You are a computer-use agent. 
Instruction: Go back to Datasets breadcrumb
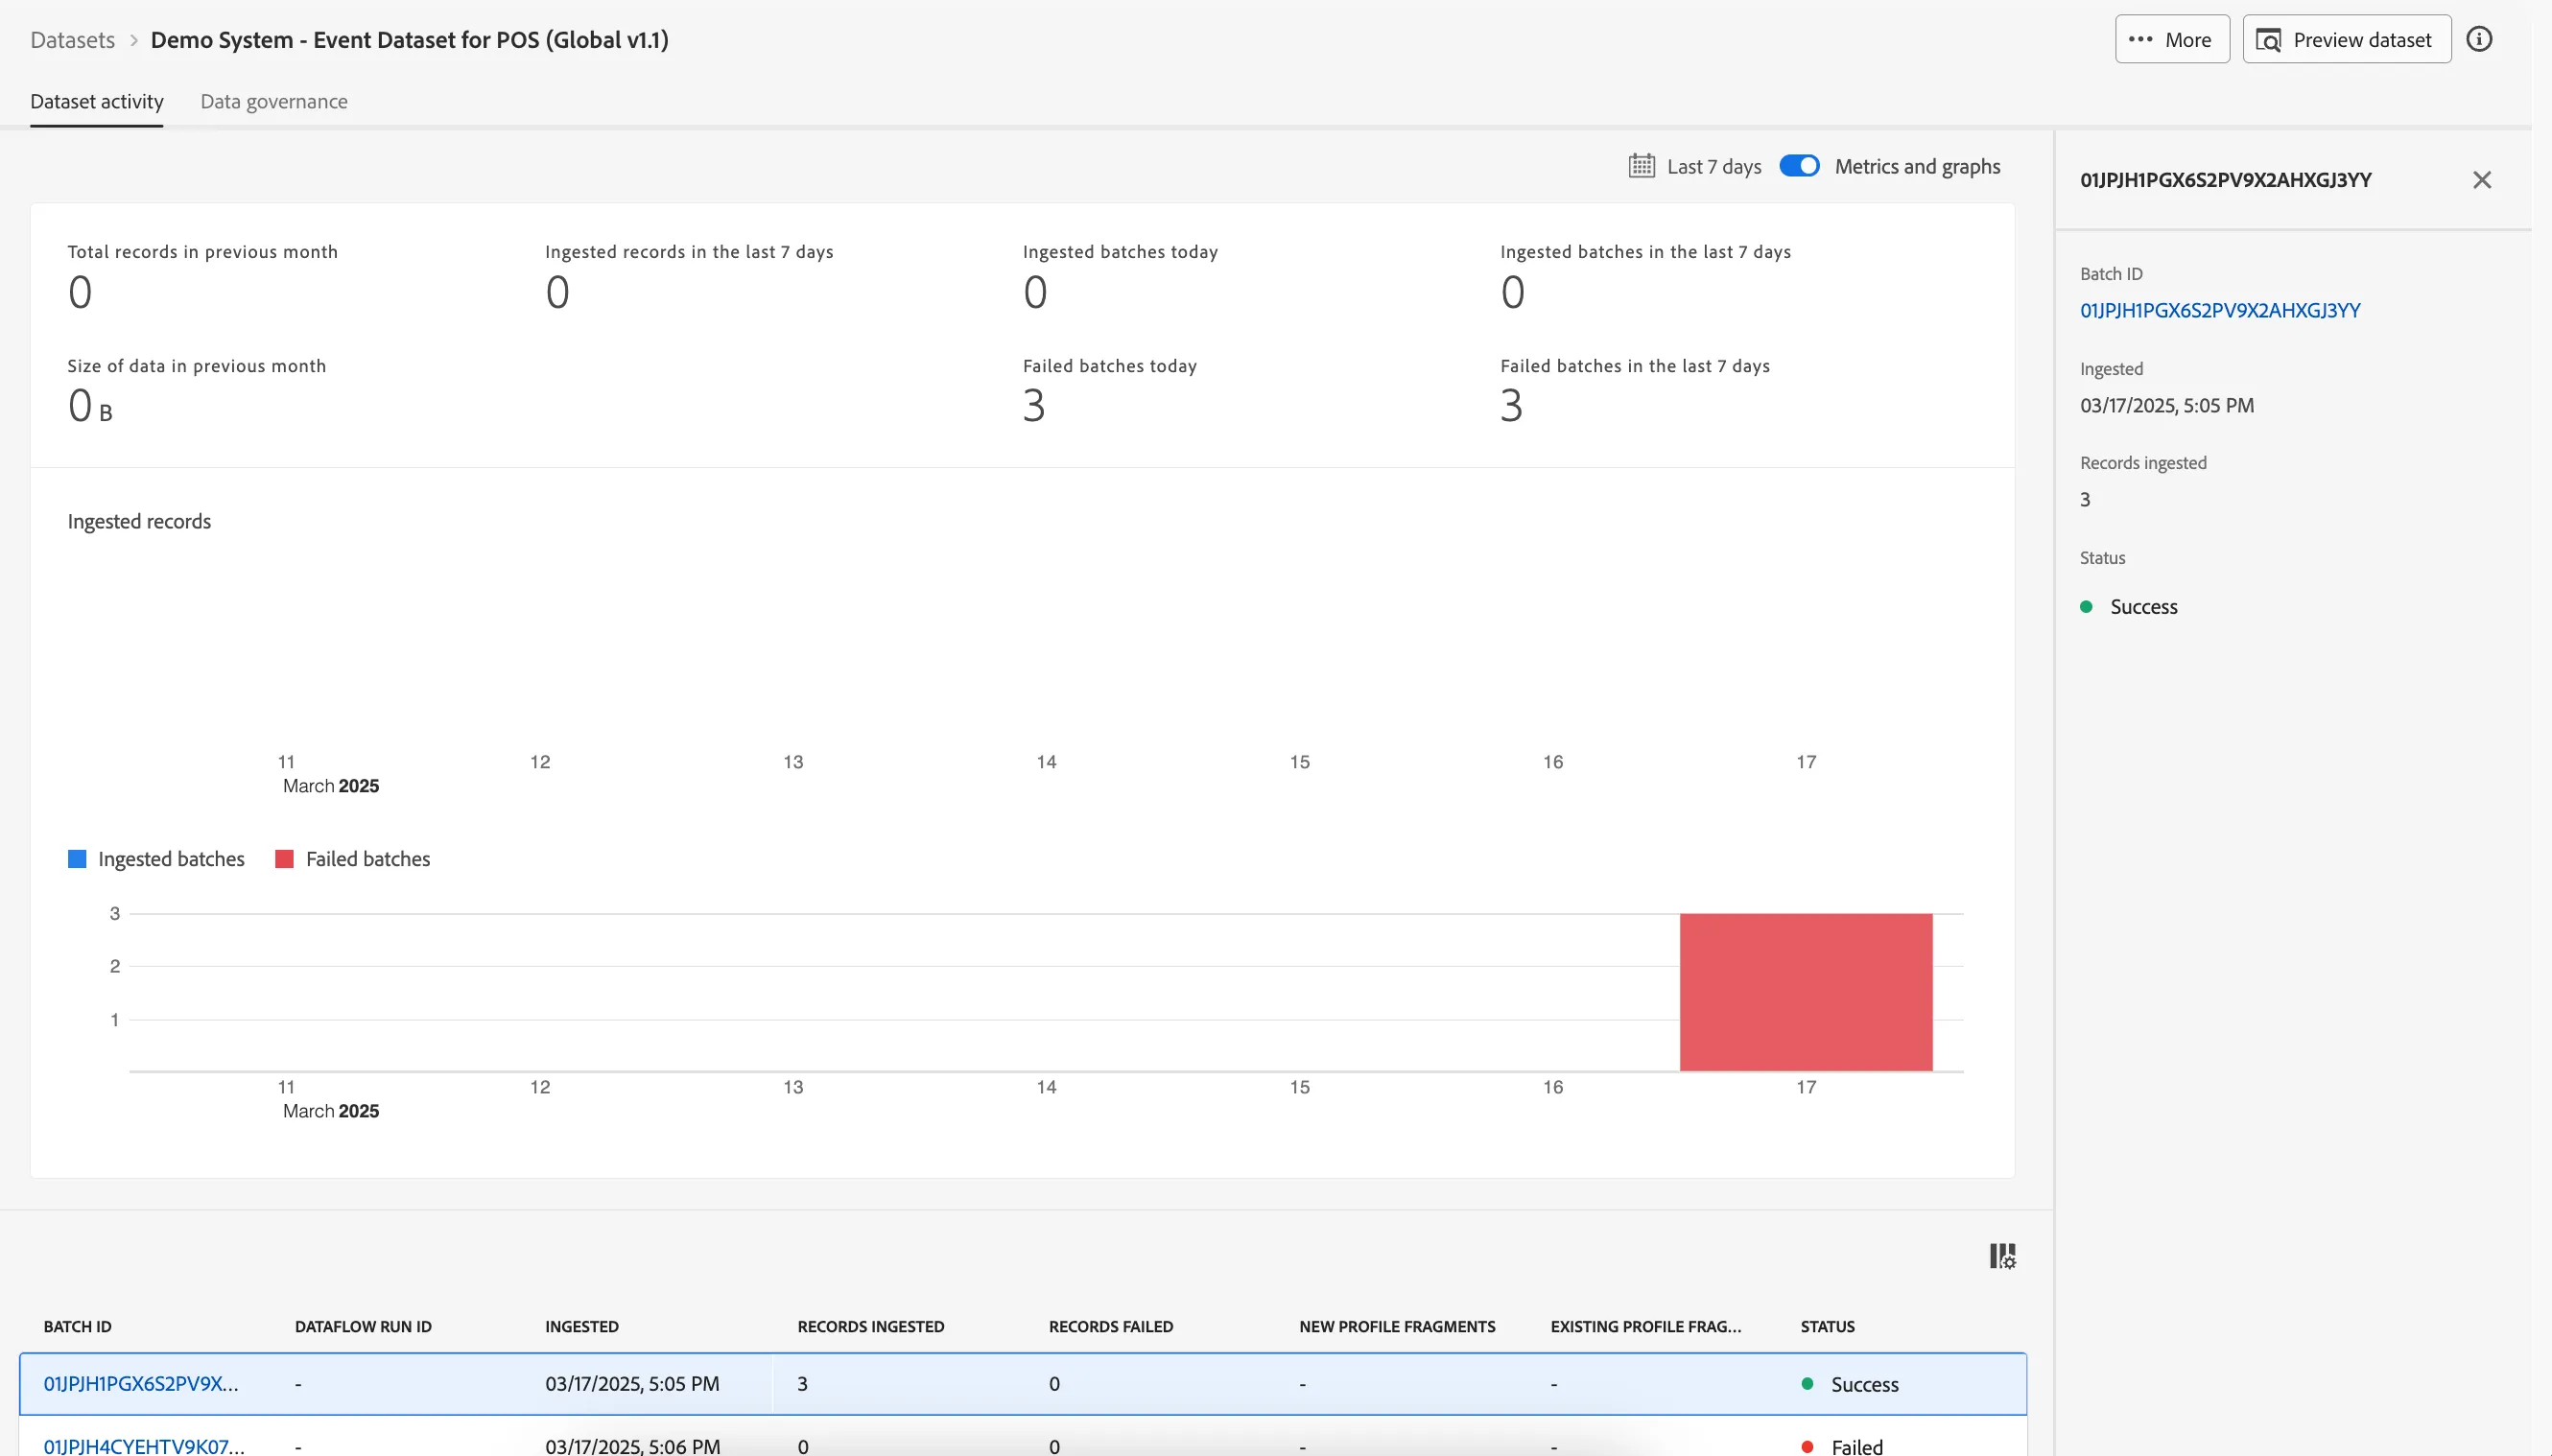(x=72, y=40)
